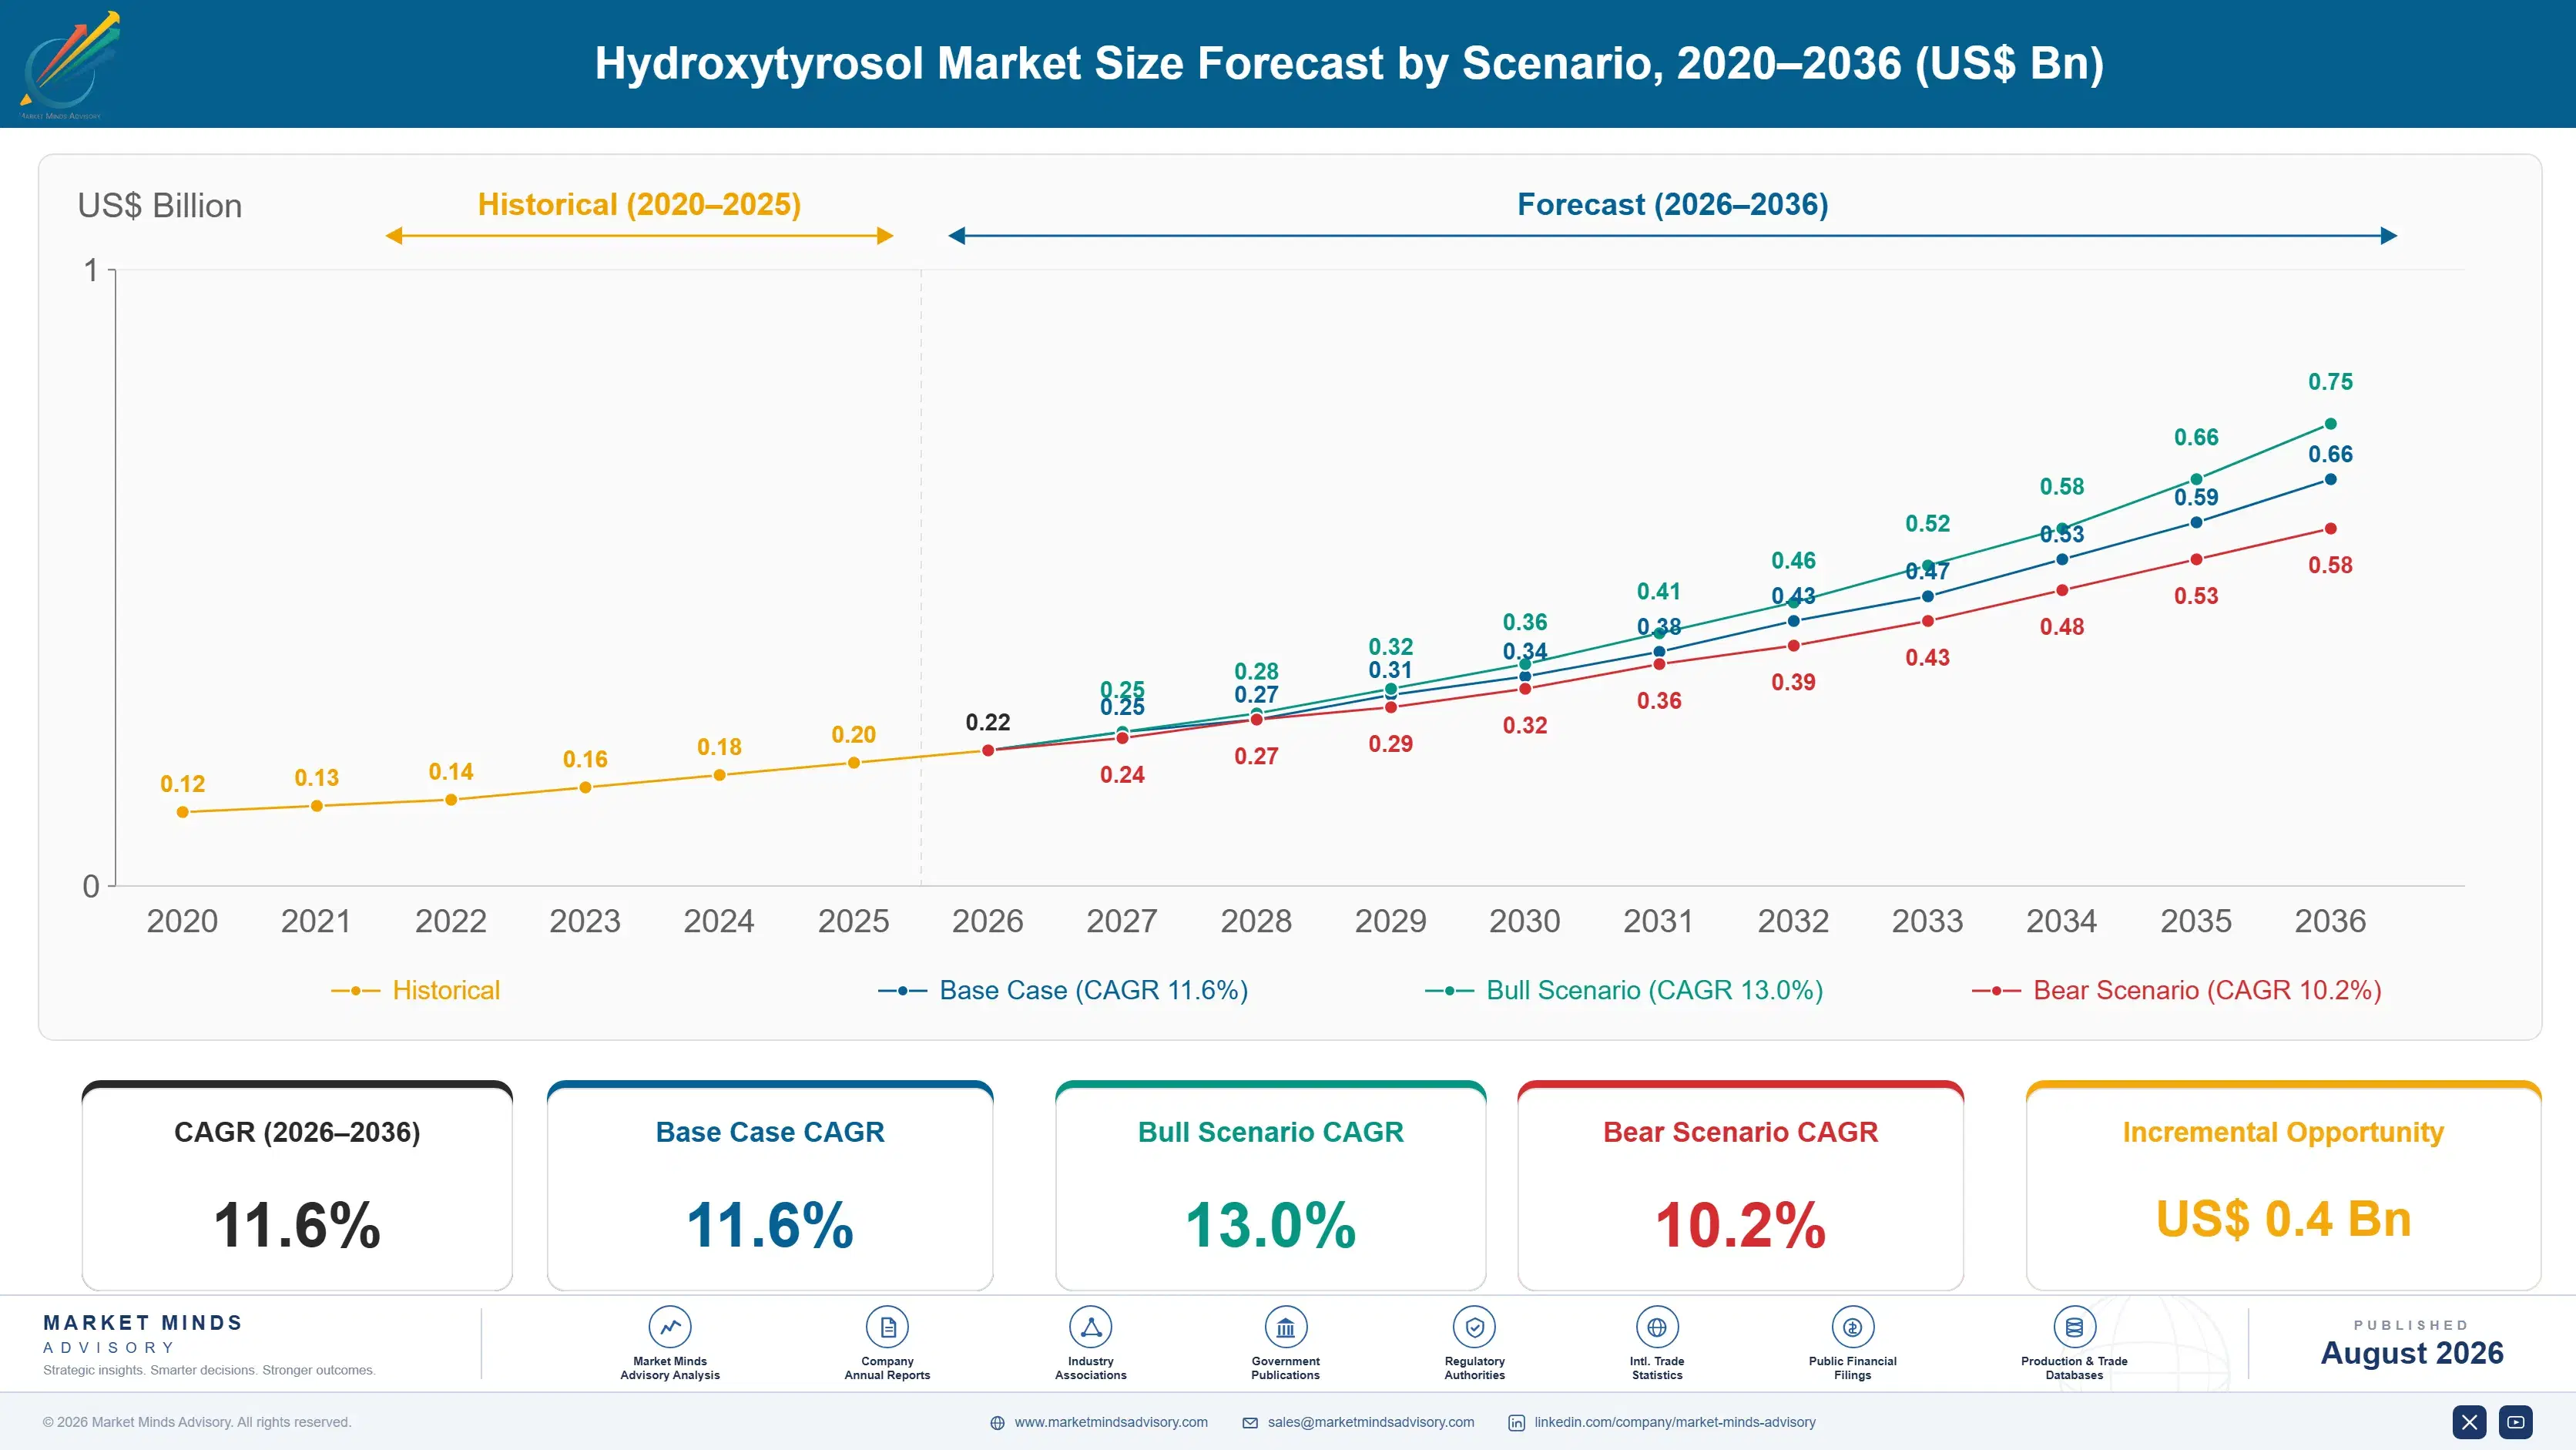Click the Market Minds Advisory Analysis icon
This screenshot has width=2576, height=1450.
(x=670, y=1327)
